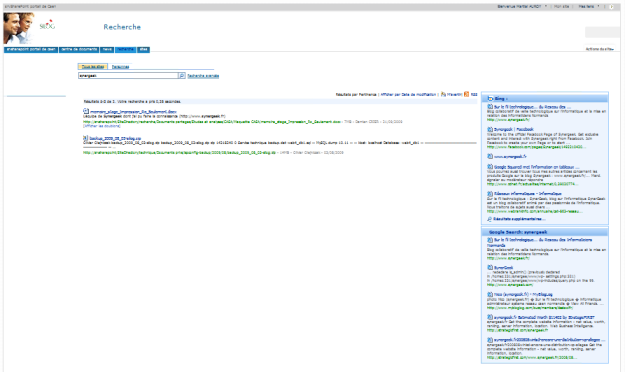Click the RSS text link
The width and height of the screenshot is (625, 372).
[x=474, y=94]
